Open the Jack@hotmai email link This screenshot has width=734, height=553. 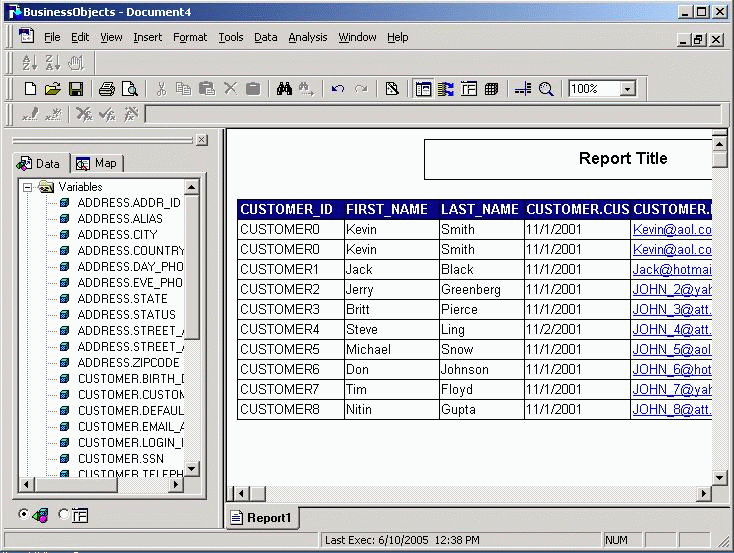[672, 270]
